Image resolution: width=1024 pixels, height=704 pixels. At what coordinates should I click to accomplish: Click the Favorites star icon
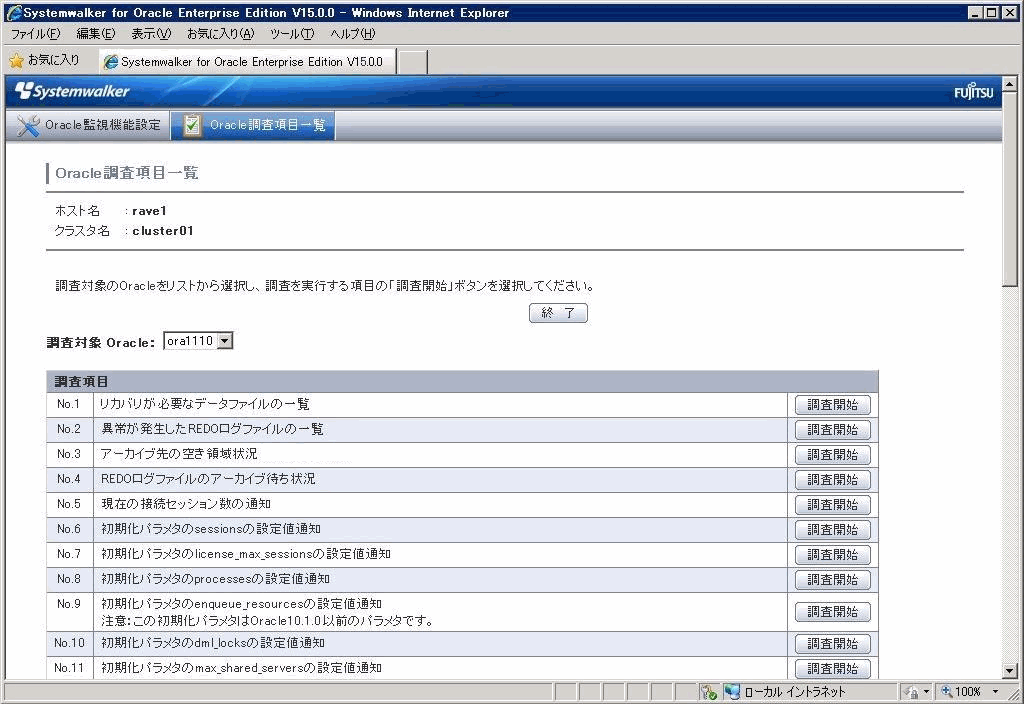[16, 61]
